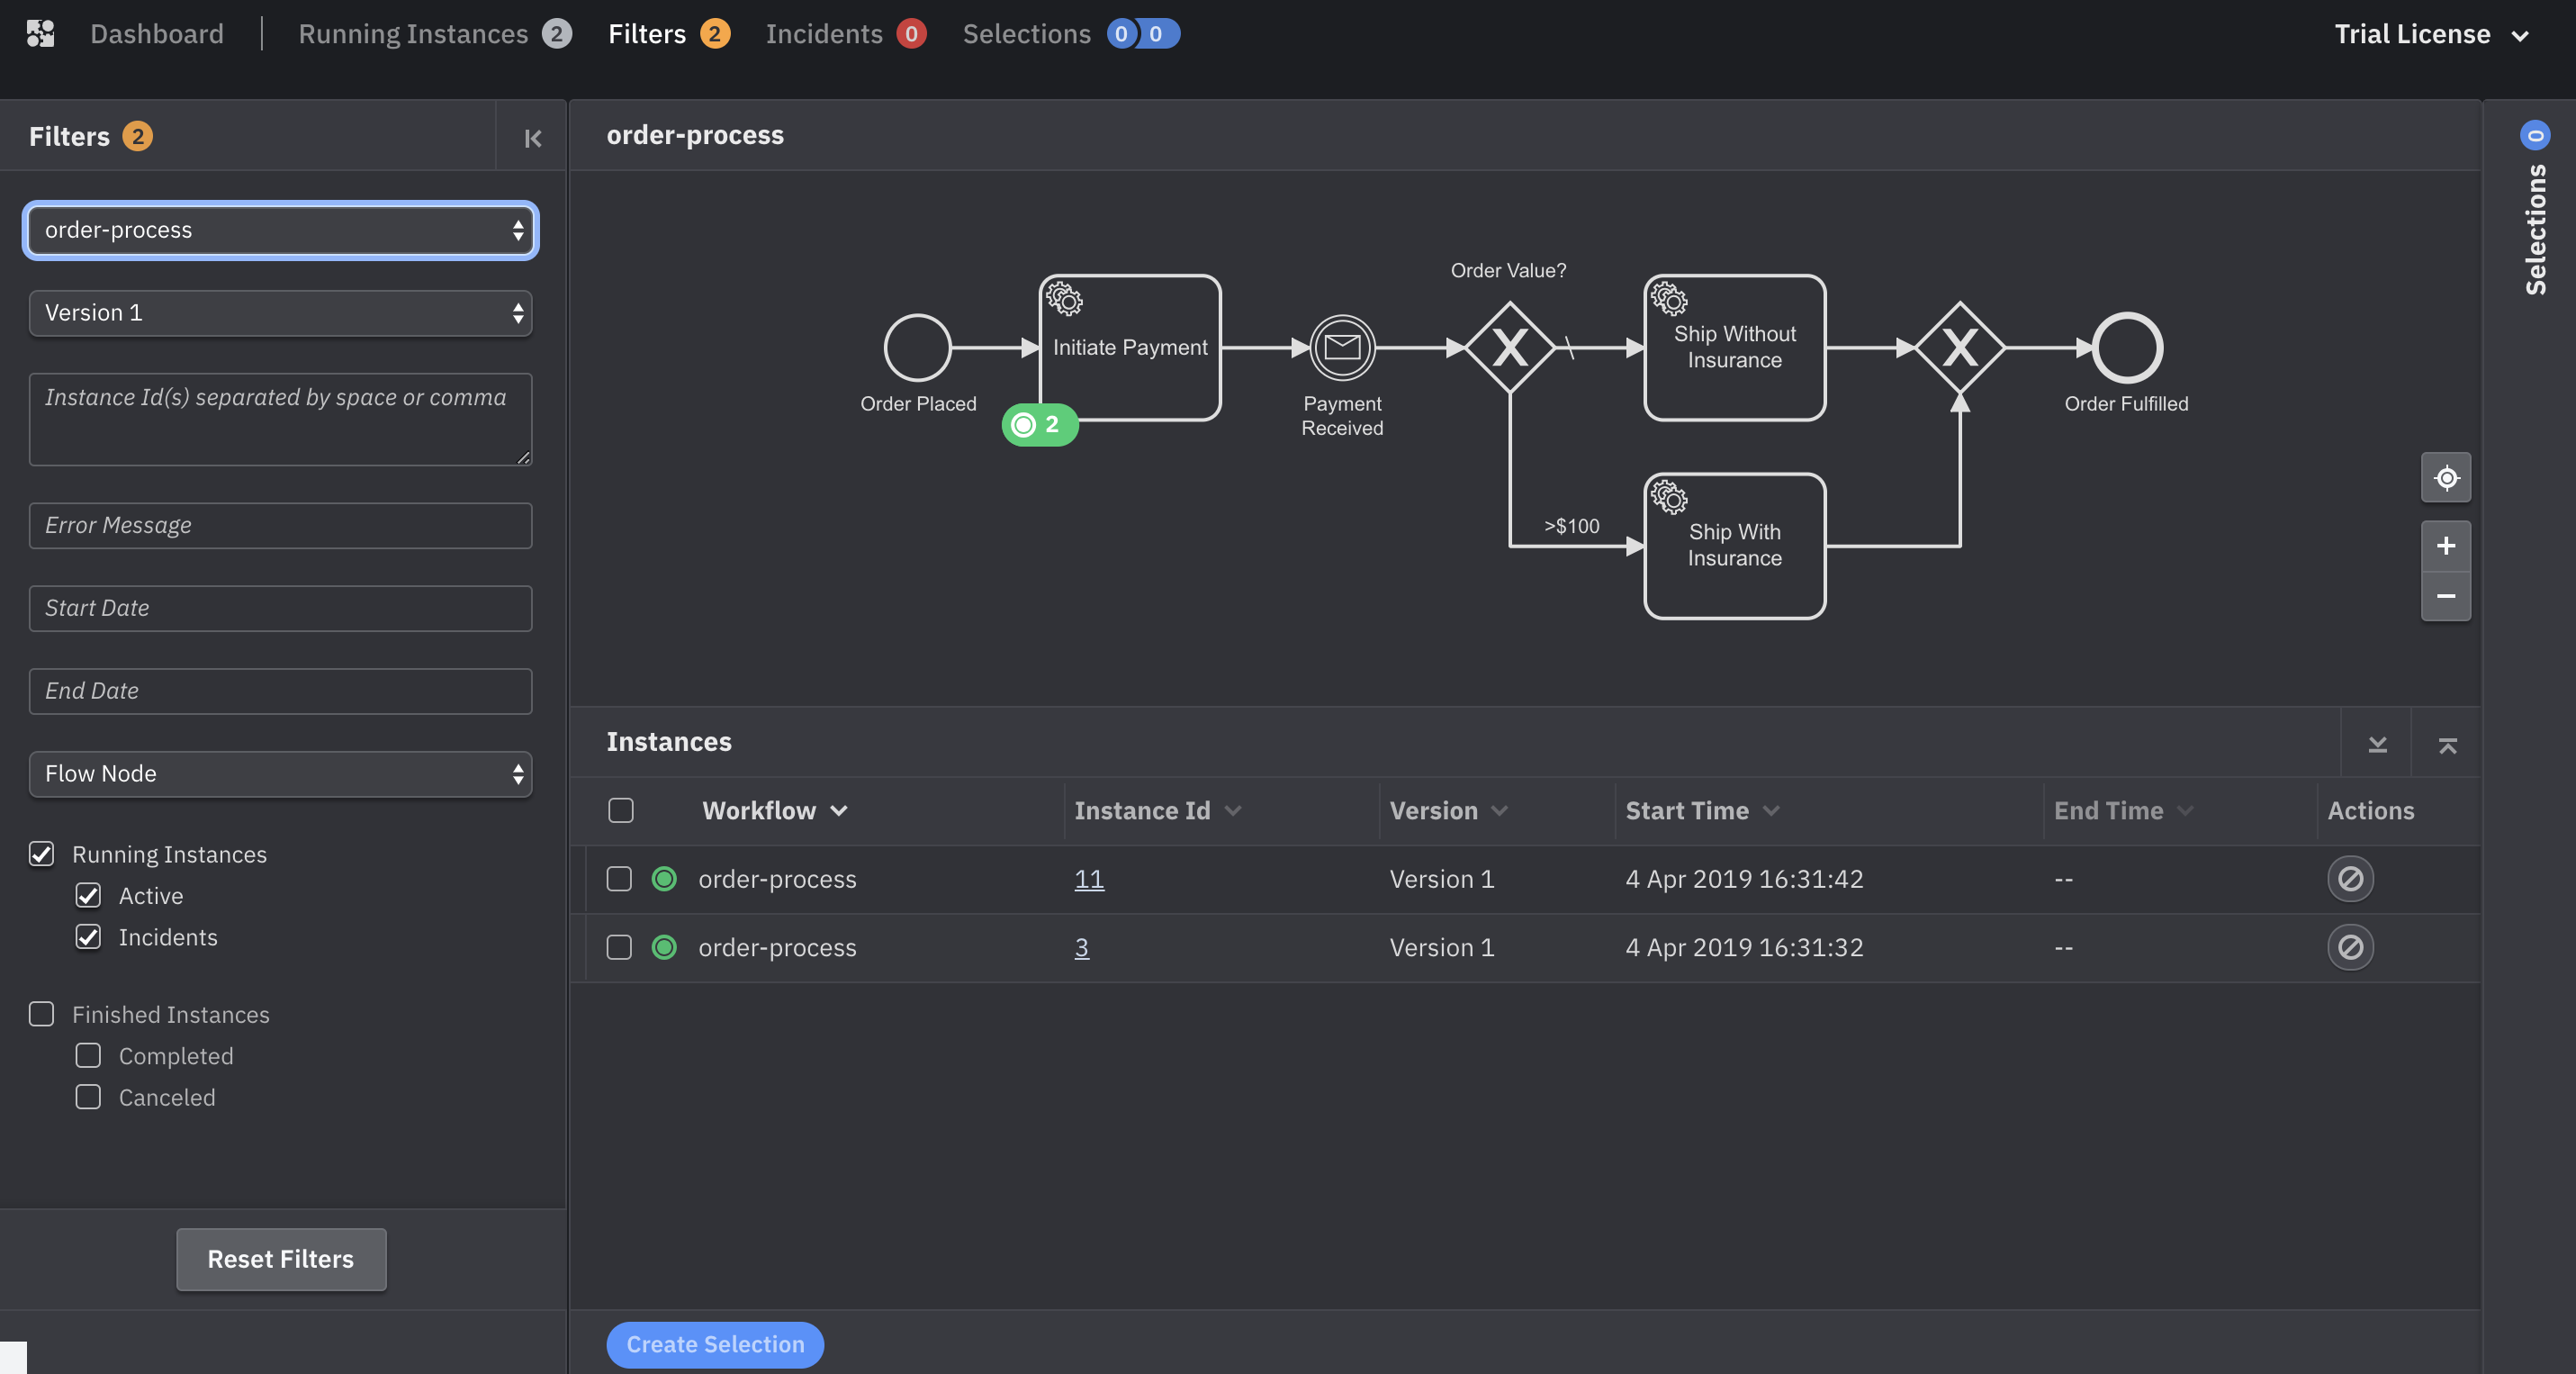Click the order-process heading above the diagram
The height and width of the screenshot is (1374, 2576).
click(x=695, y=134)
